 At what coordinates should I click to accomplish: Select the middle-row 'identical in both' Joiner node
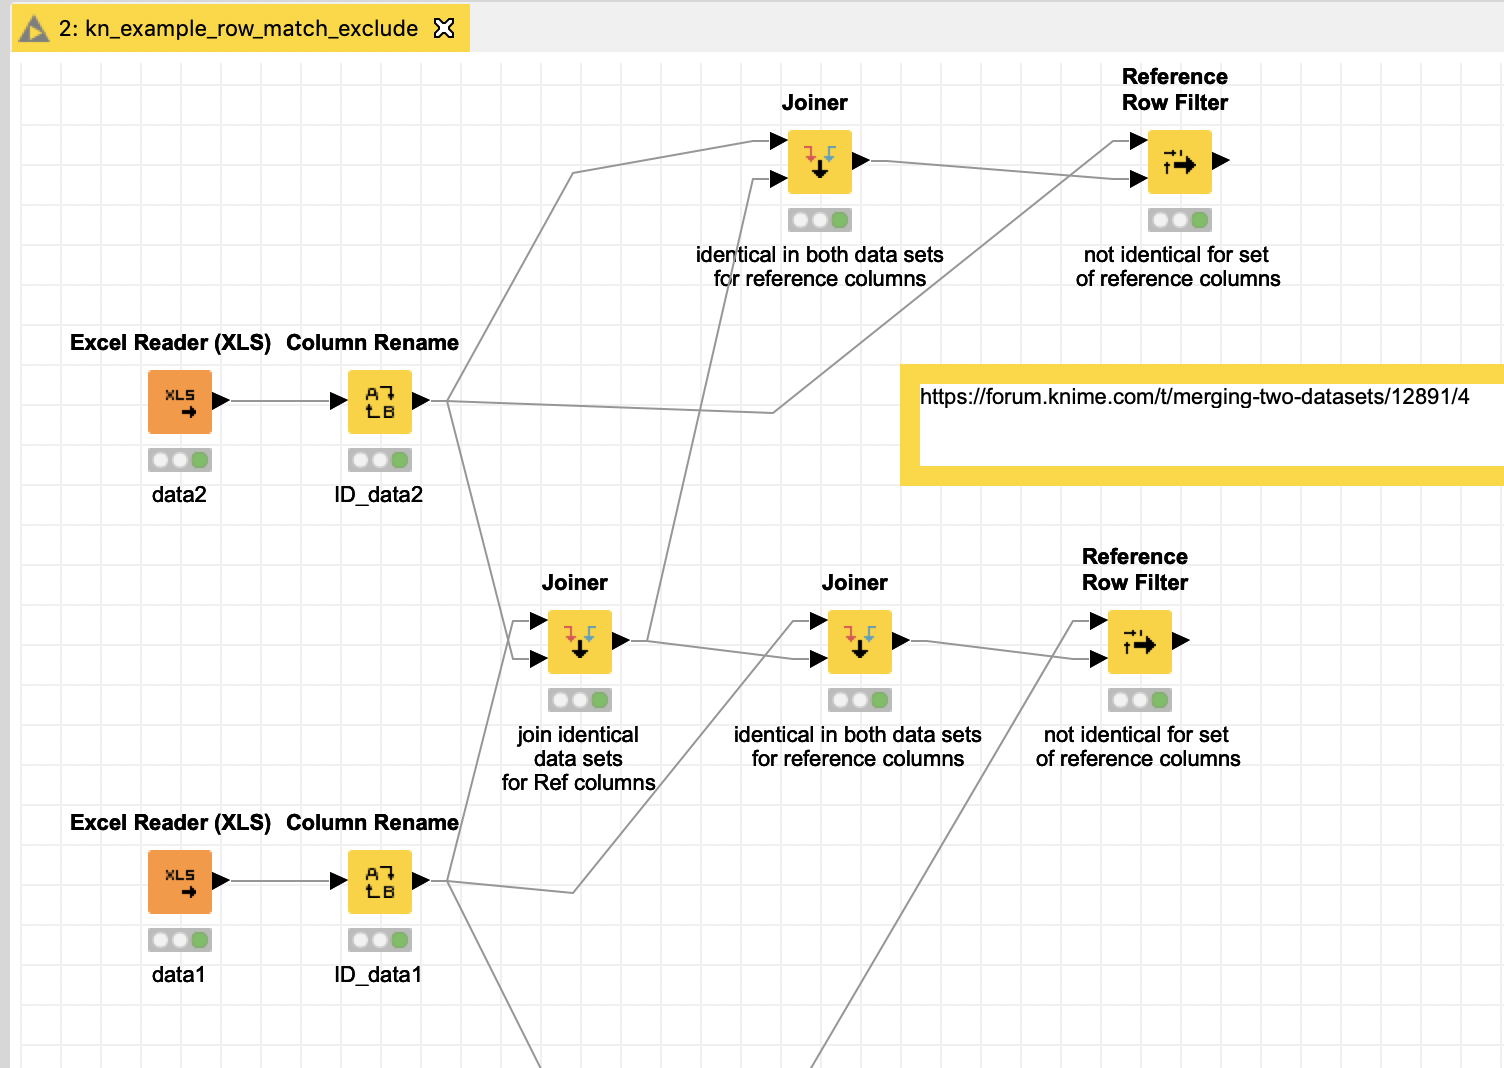click(860, 642)
